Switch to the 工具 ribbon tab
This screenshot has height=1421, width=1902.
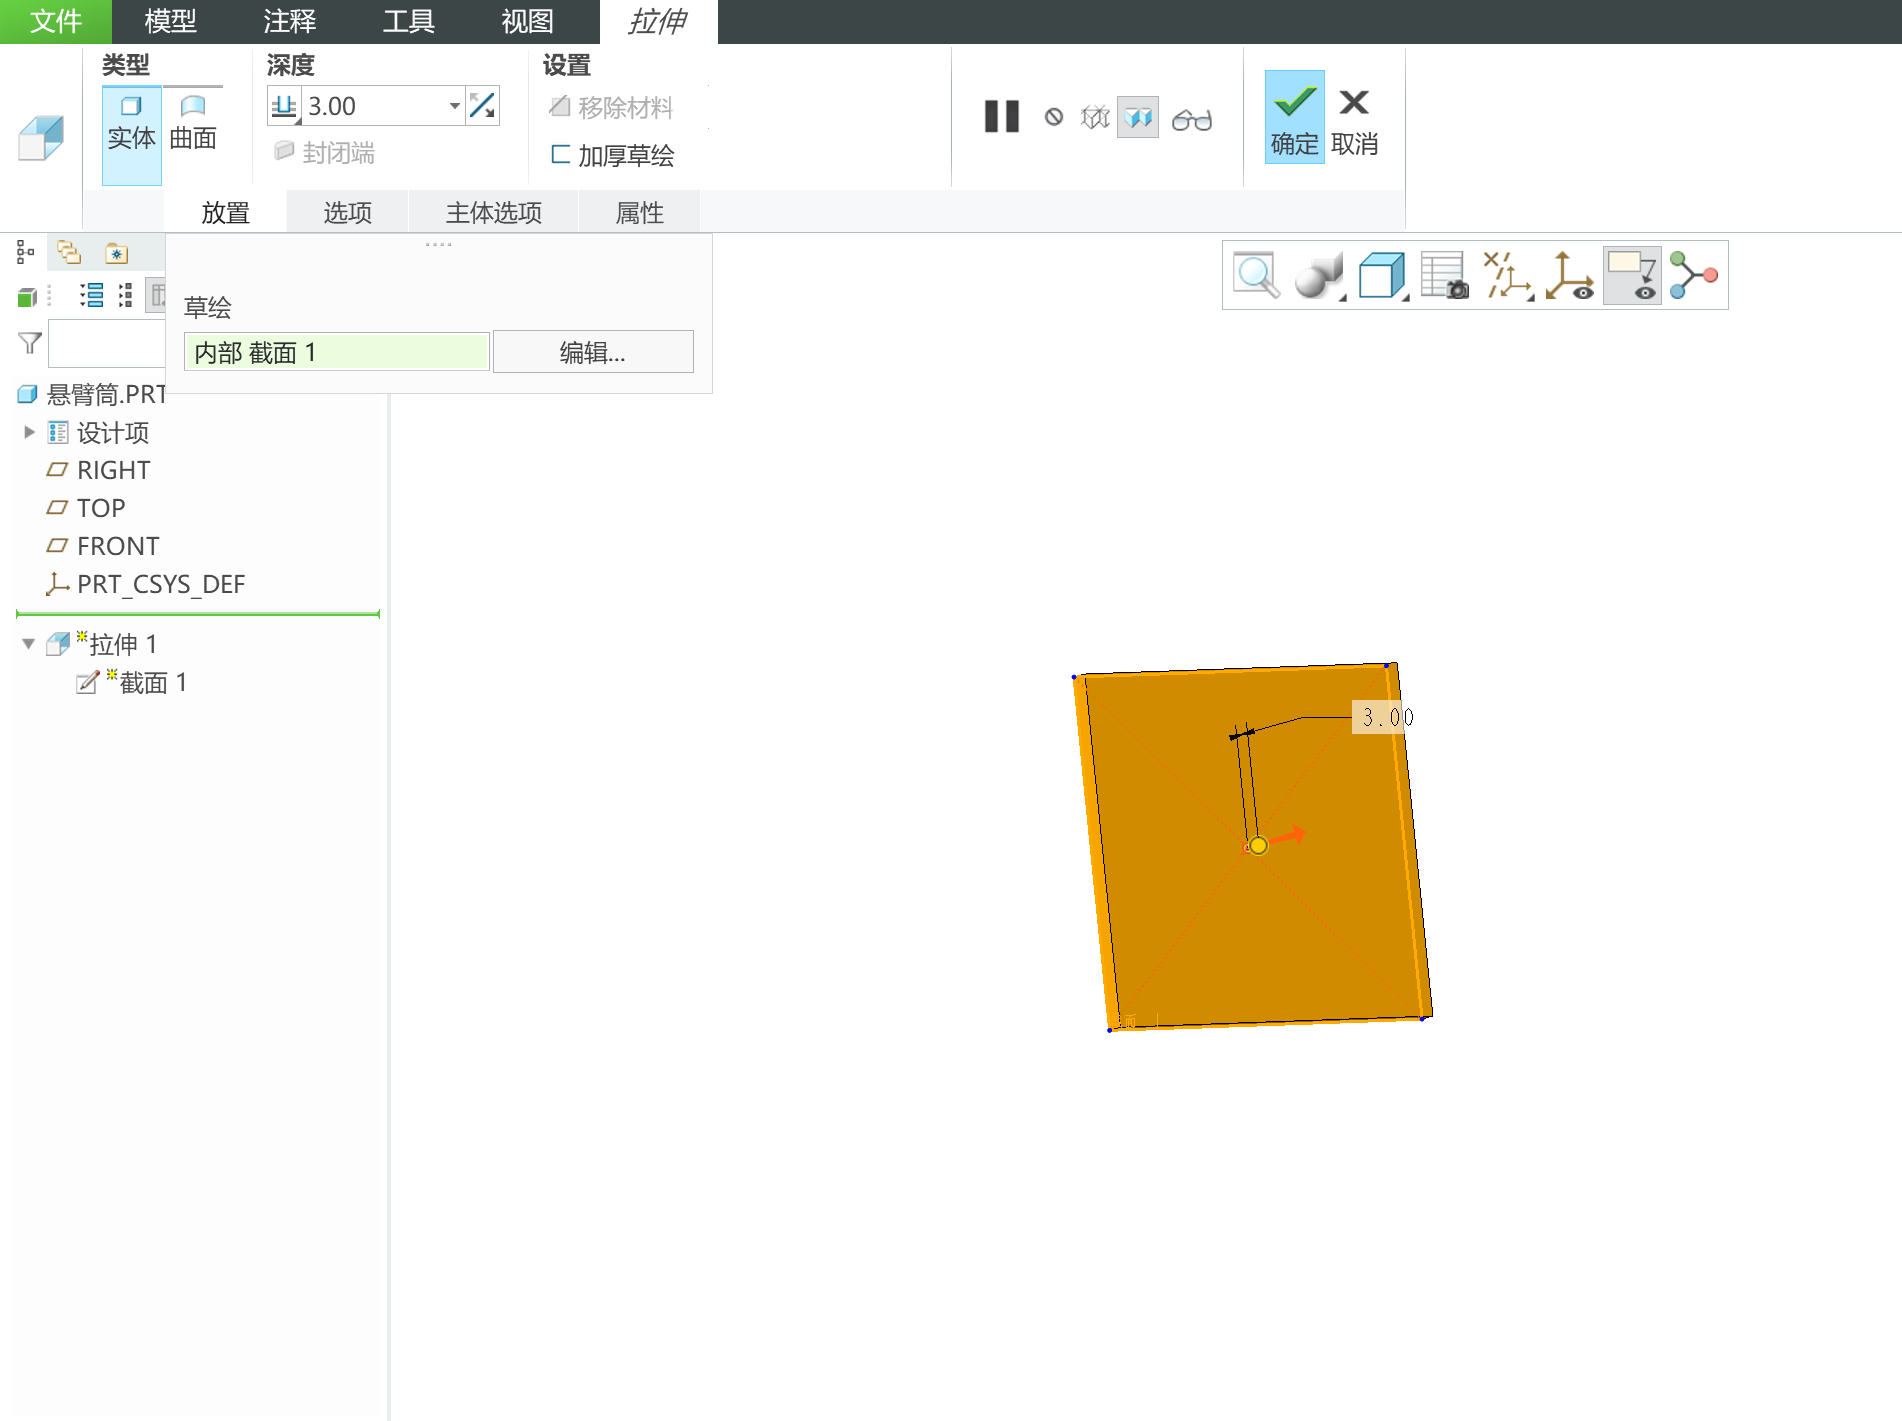click(x=408, y=21)
